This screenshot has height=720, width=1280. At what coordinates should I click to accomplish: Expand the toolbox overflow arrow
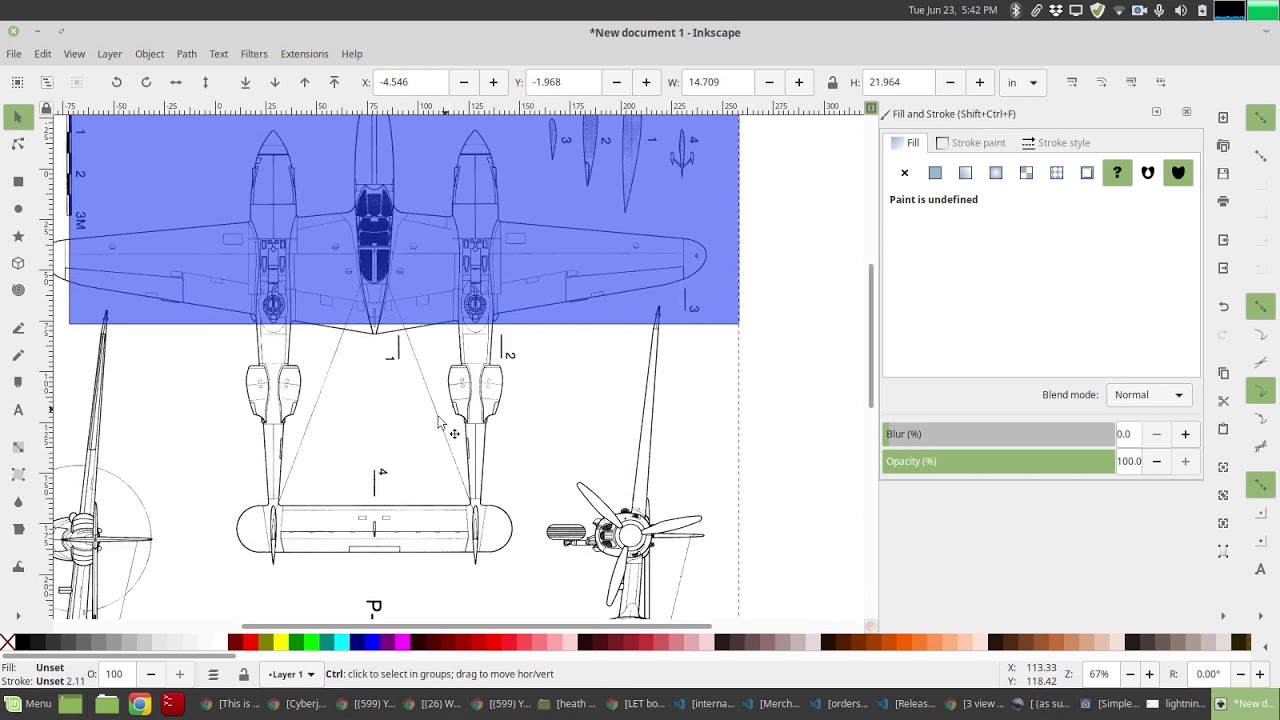tap(18, 616)
